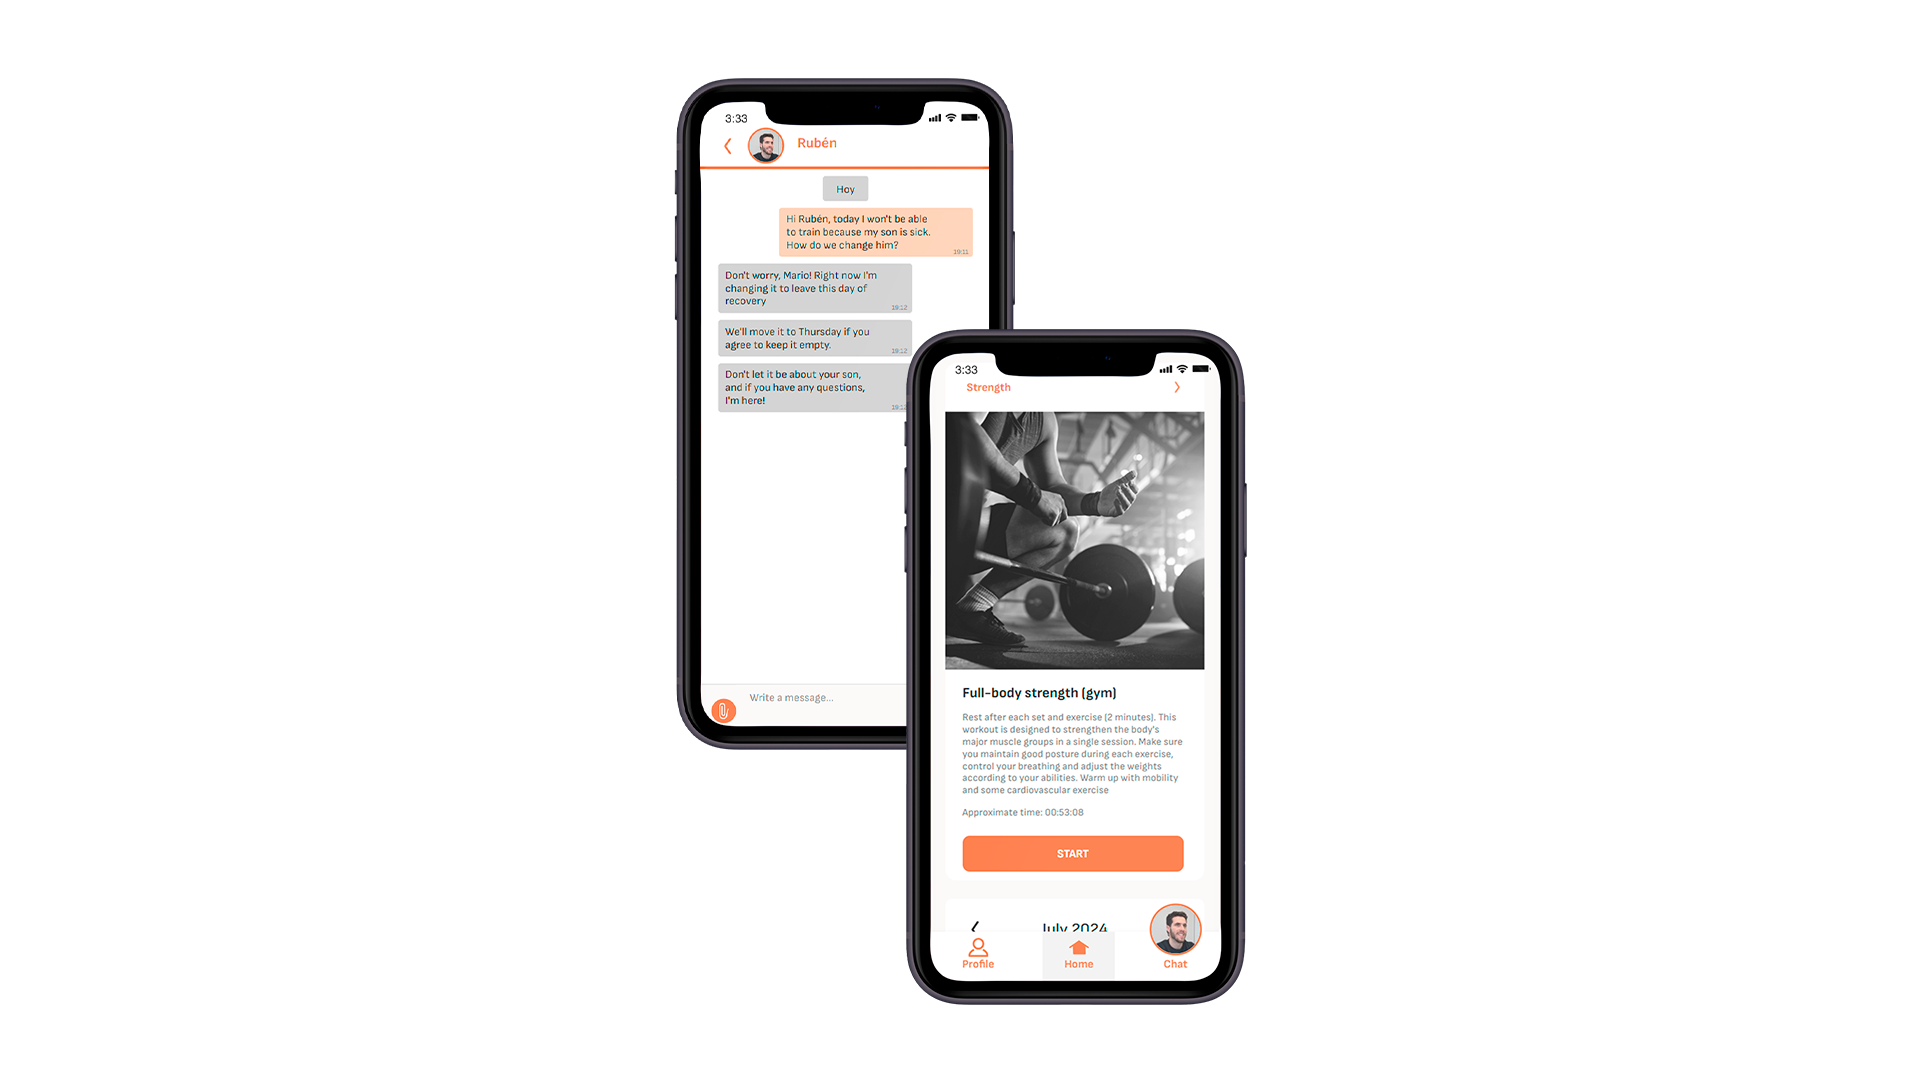The height and width of the screenshot is (1080, 1920).
Task: Tap the START button to begin workout
Action: tap(1072, 853)
